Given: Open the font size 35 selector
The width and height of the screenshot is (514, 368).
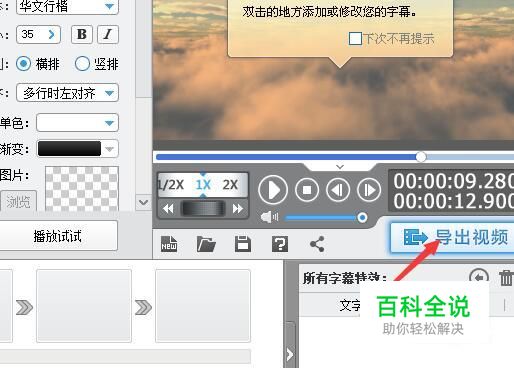Looking at the screenshot, I should pyautogui.click(x=38, y=34).
